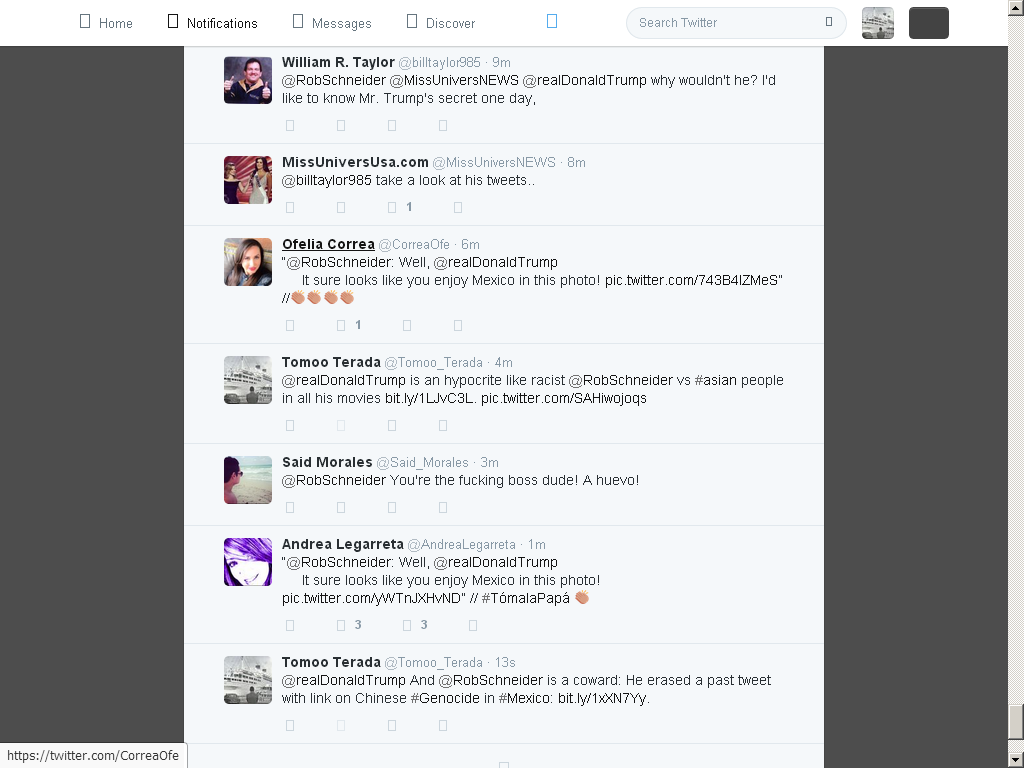The image size is (1024, 768).
Task: Open the Andrea Legarreta name link
Action: (x=343, y=545)
